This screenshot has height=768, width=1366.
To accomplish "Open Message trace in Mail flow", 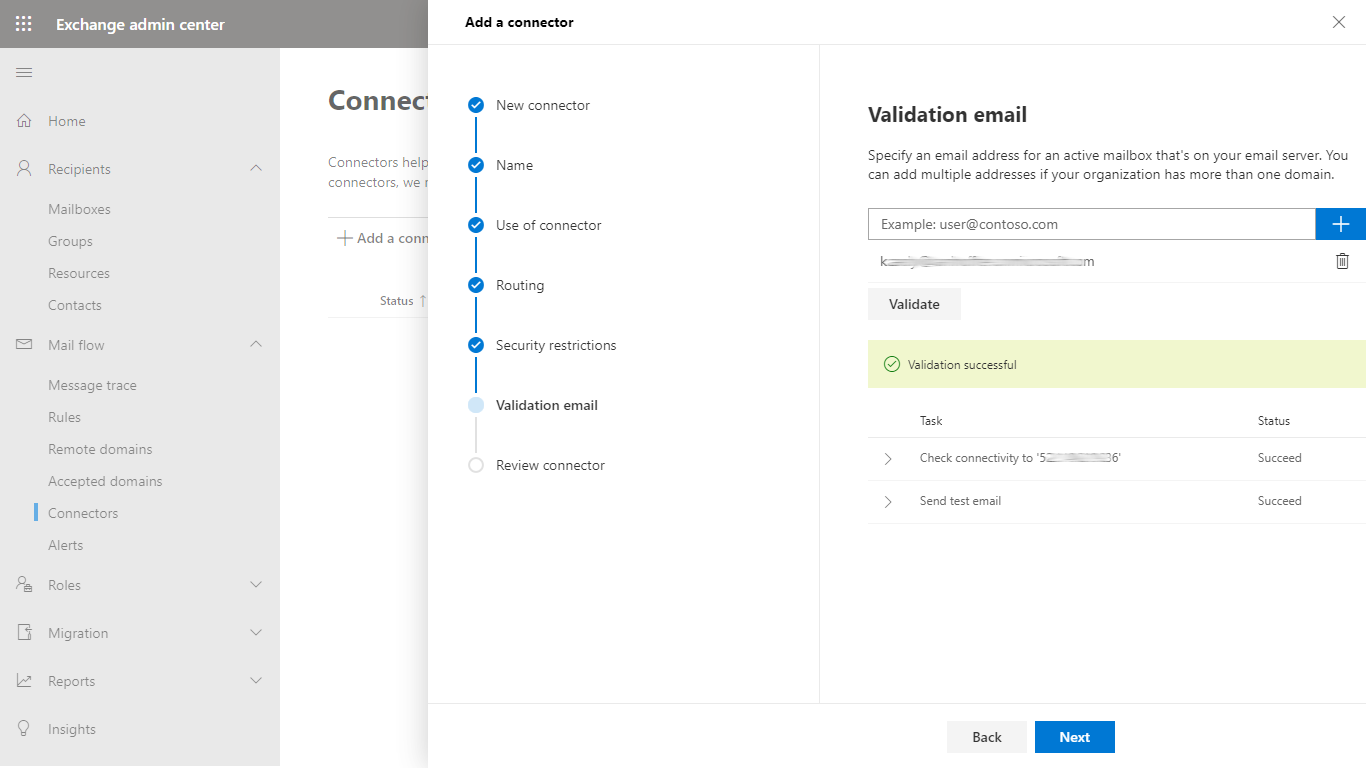I will tap(92, 385).
